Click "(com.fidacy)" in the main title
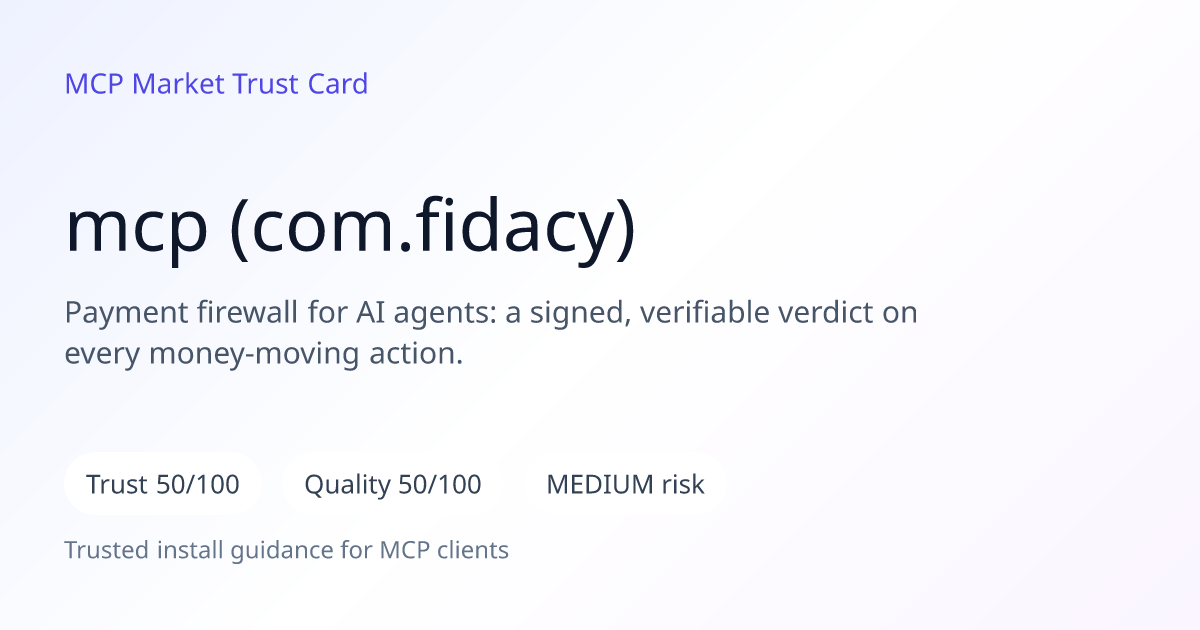This screenshot has width=1200, height=630. click(x=433, y=230)
